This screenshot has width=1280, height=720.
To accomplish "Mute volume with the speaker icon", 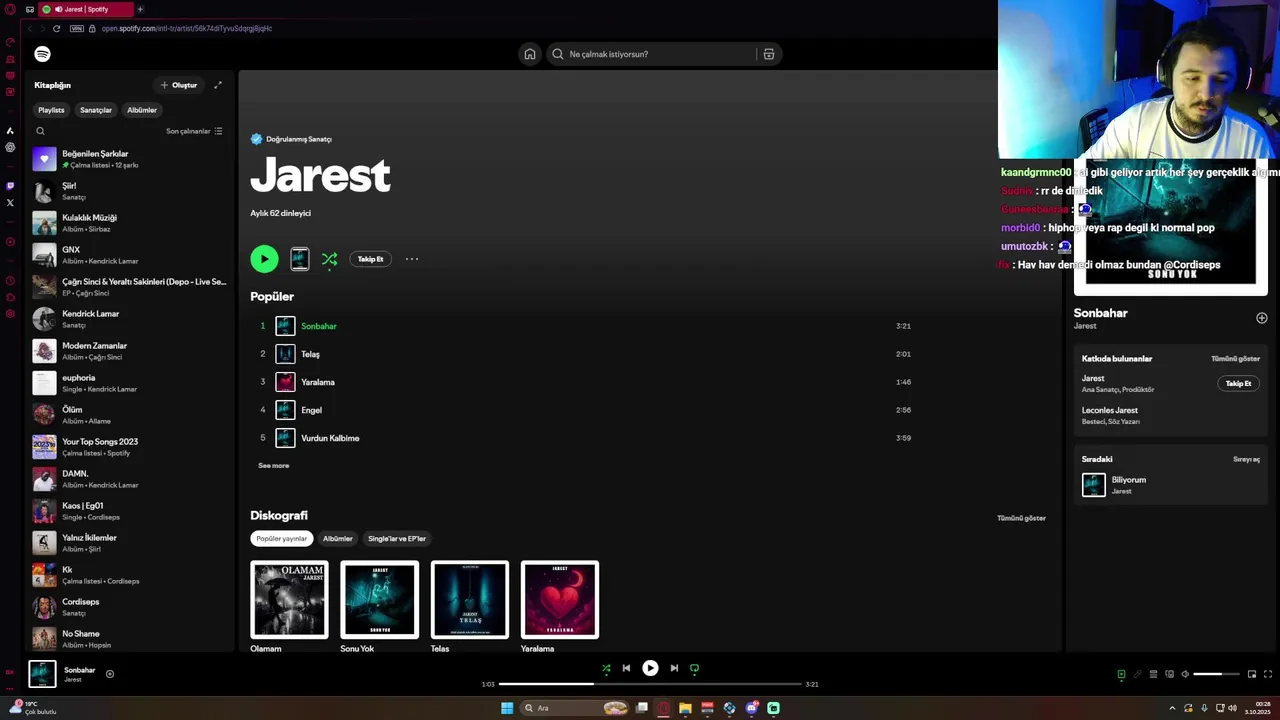I will pyautogui.click(x=1185, y=674).
